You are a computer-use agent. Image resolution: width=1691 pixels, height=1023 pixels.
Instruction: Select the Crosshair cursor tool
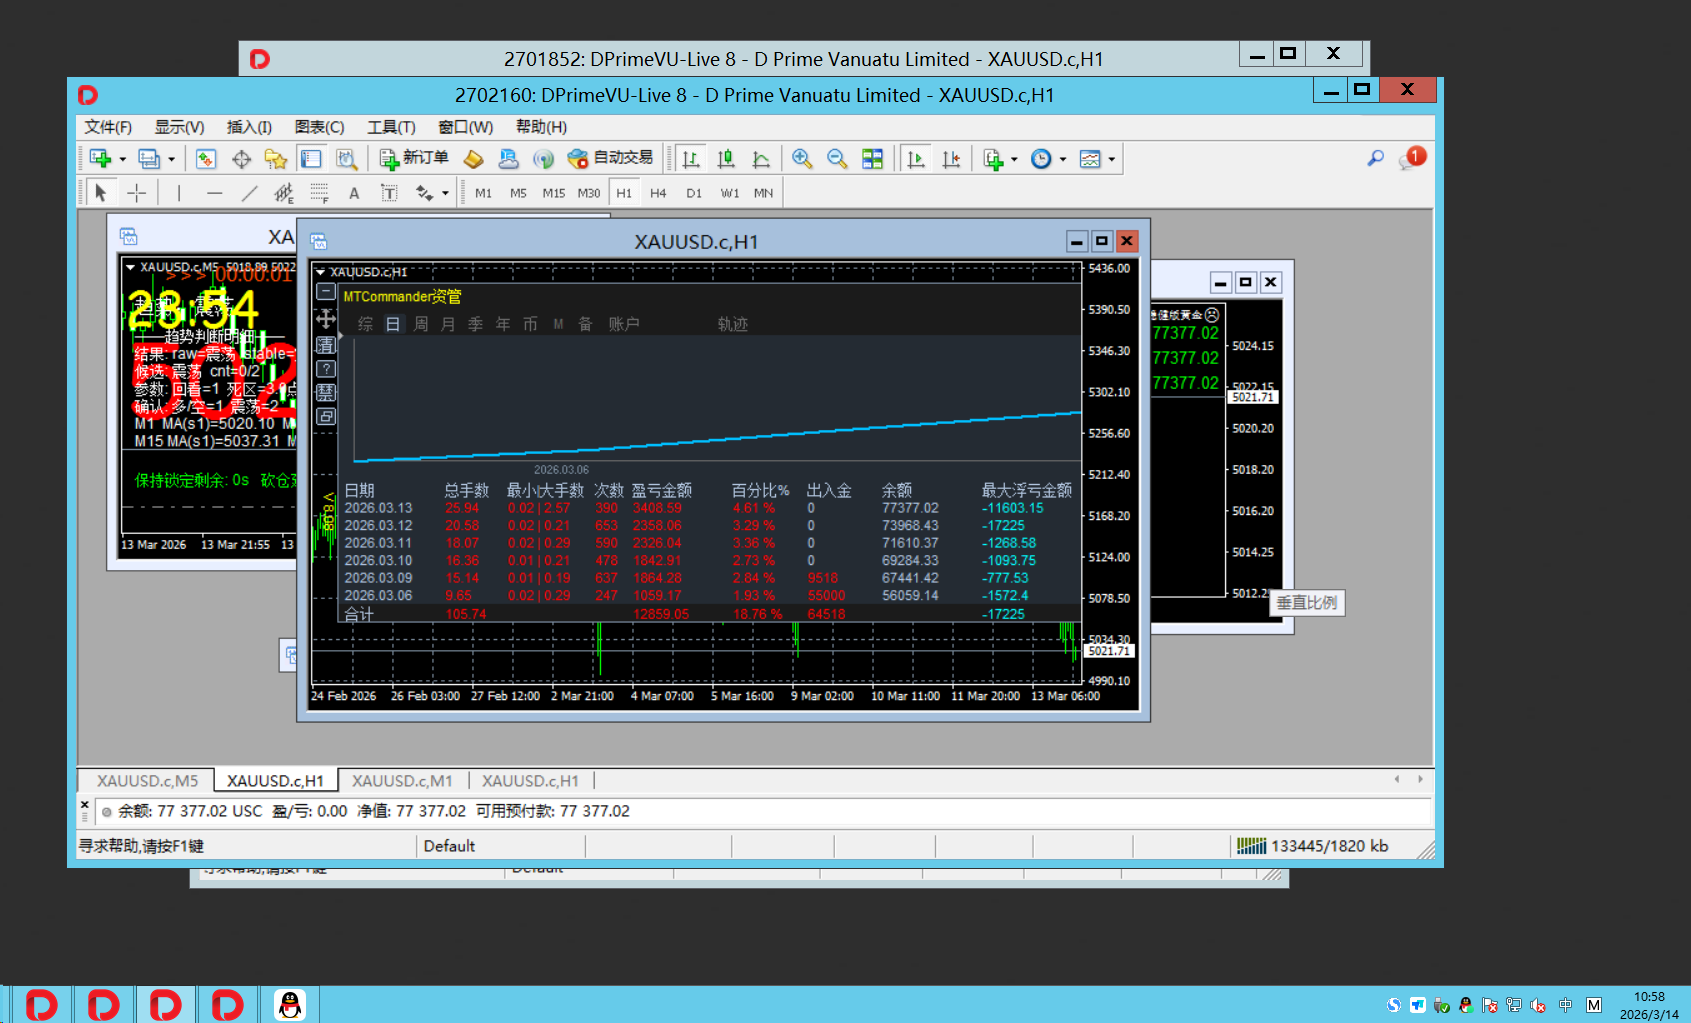137,193
